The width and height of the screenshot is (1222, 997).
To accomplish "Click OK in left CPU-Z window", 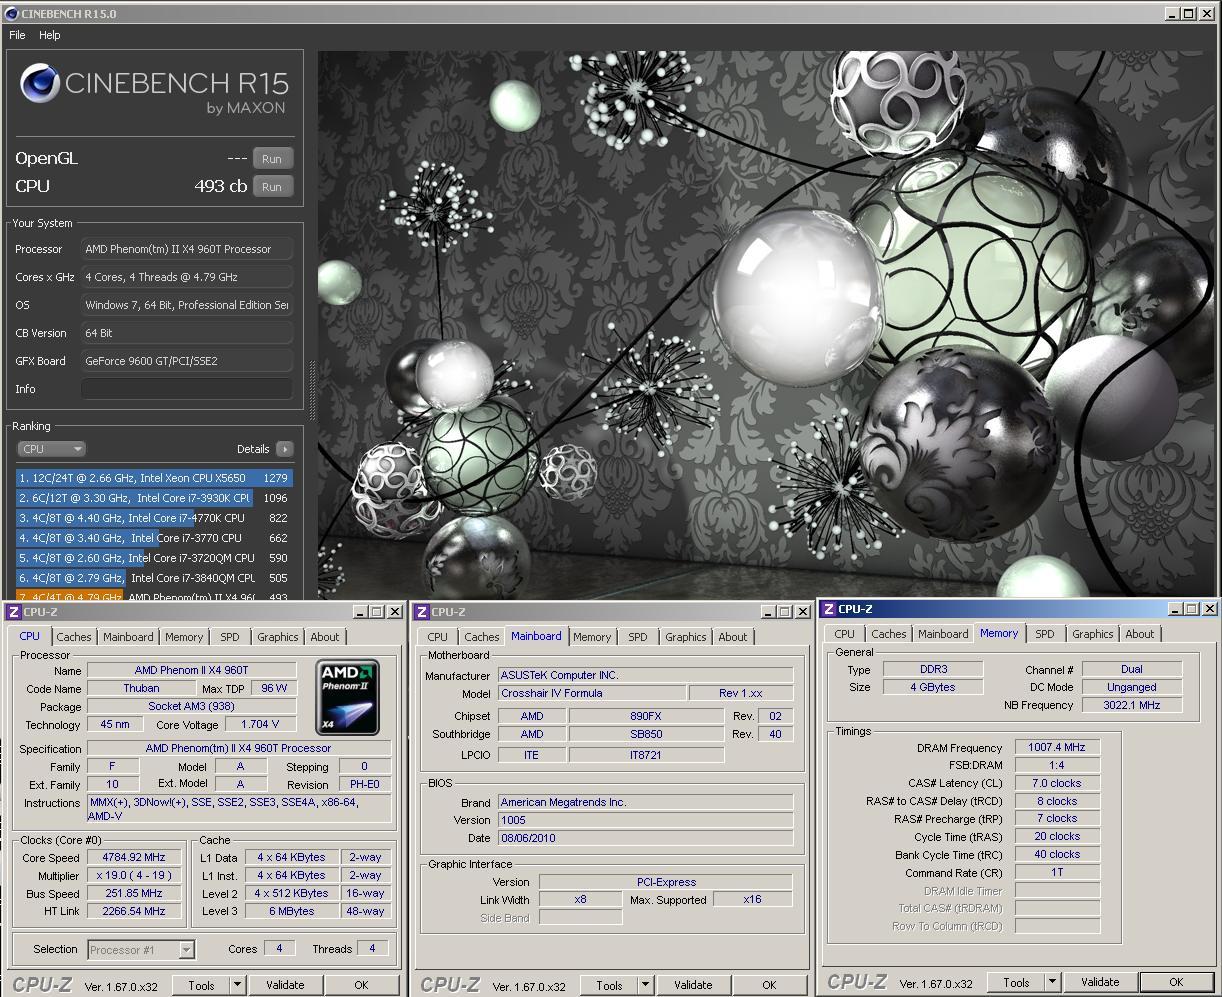I will tap(362, 985).
